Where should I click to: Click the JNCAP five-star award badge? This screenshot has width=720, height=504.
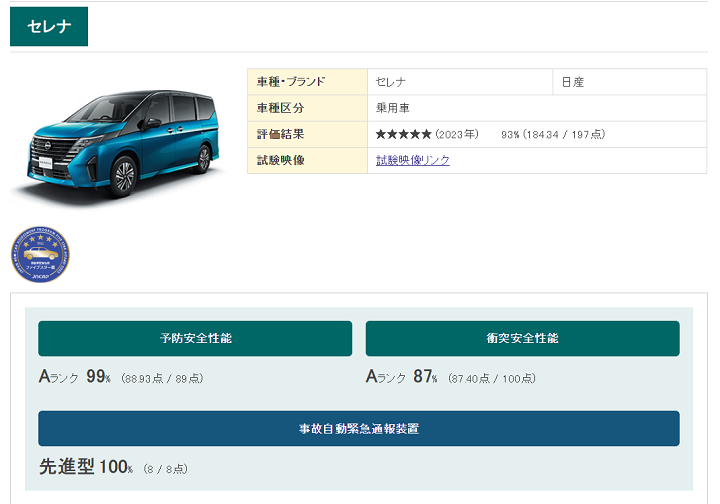pos(40,254)
